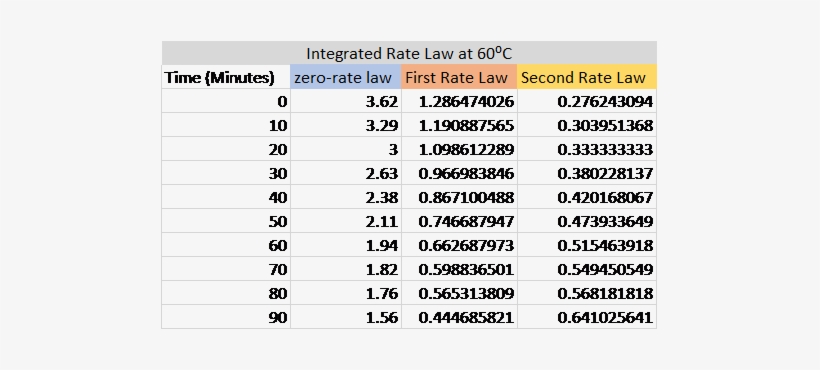Click first rate law value 0.746687947

click(459, 222)
